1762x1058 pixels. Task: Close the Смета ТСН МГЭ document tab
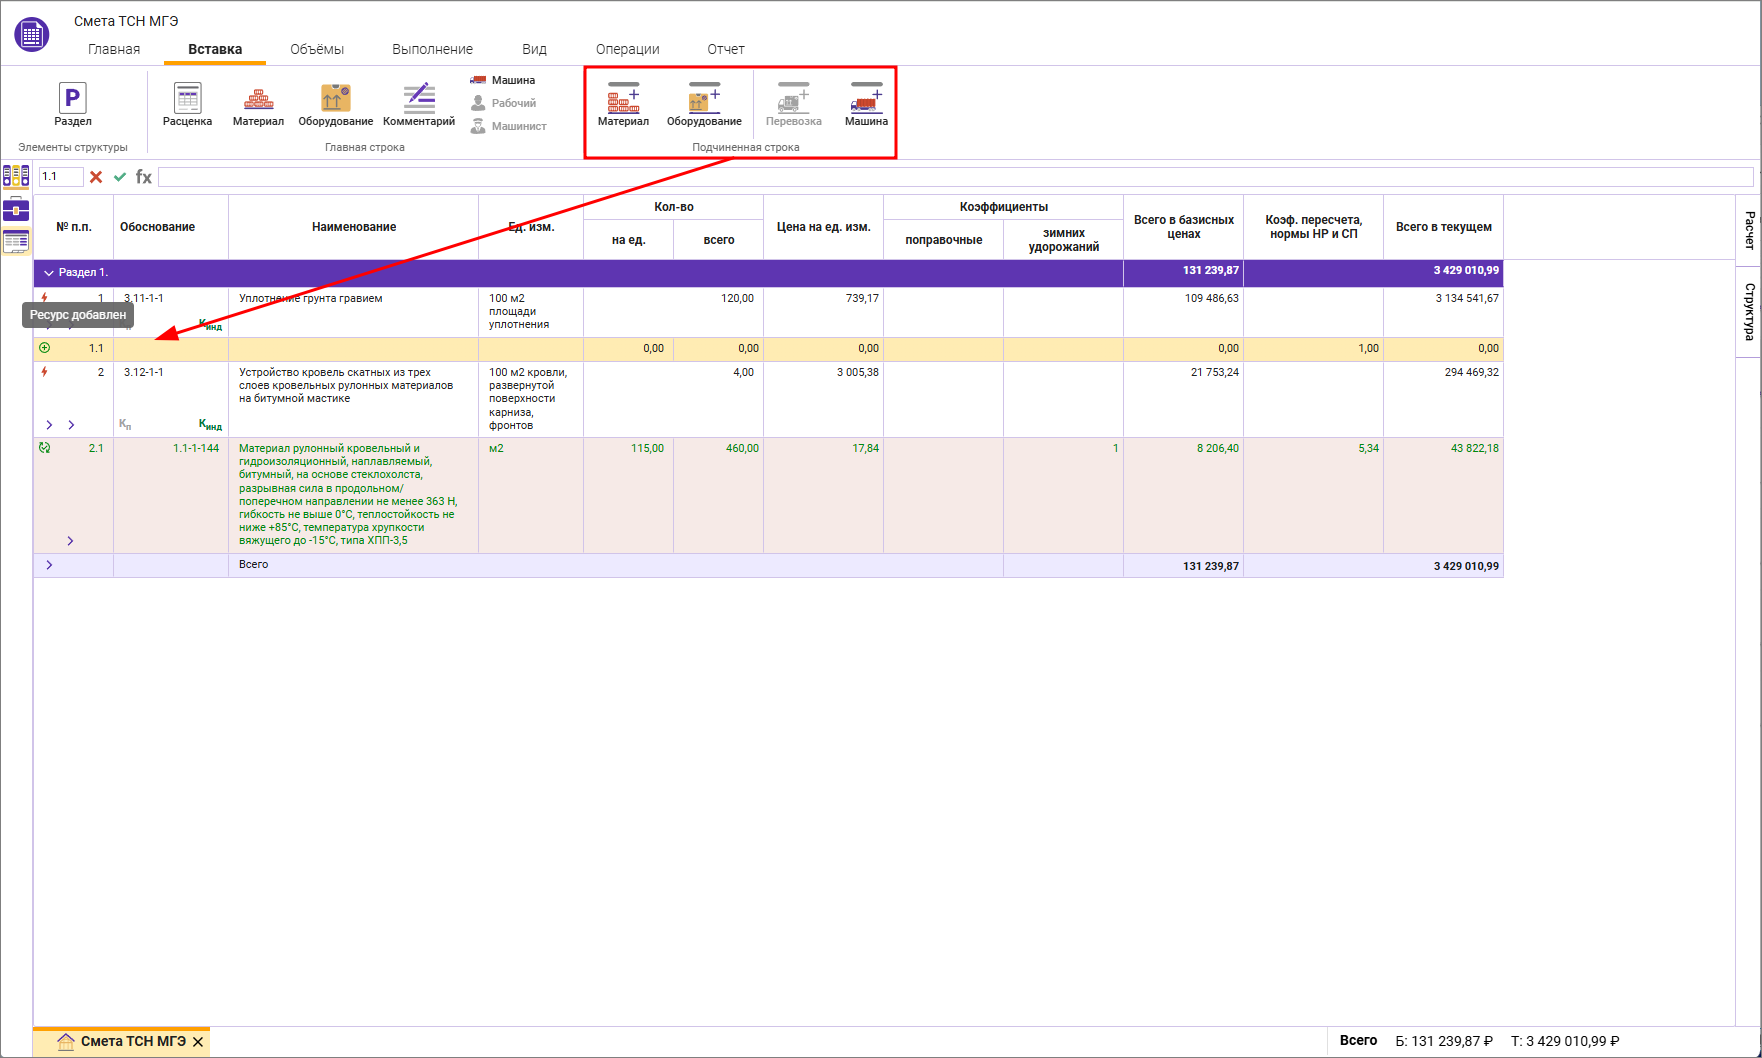pyautogui.click(x=198, y=1042)
